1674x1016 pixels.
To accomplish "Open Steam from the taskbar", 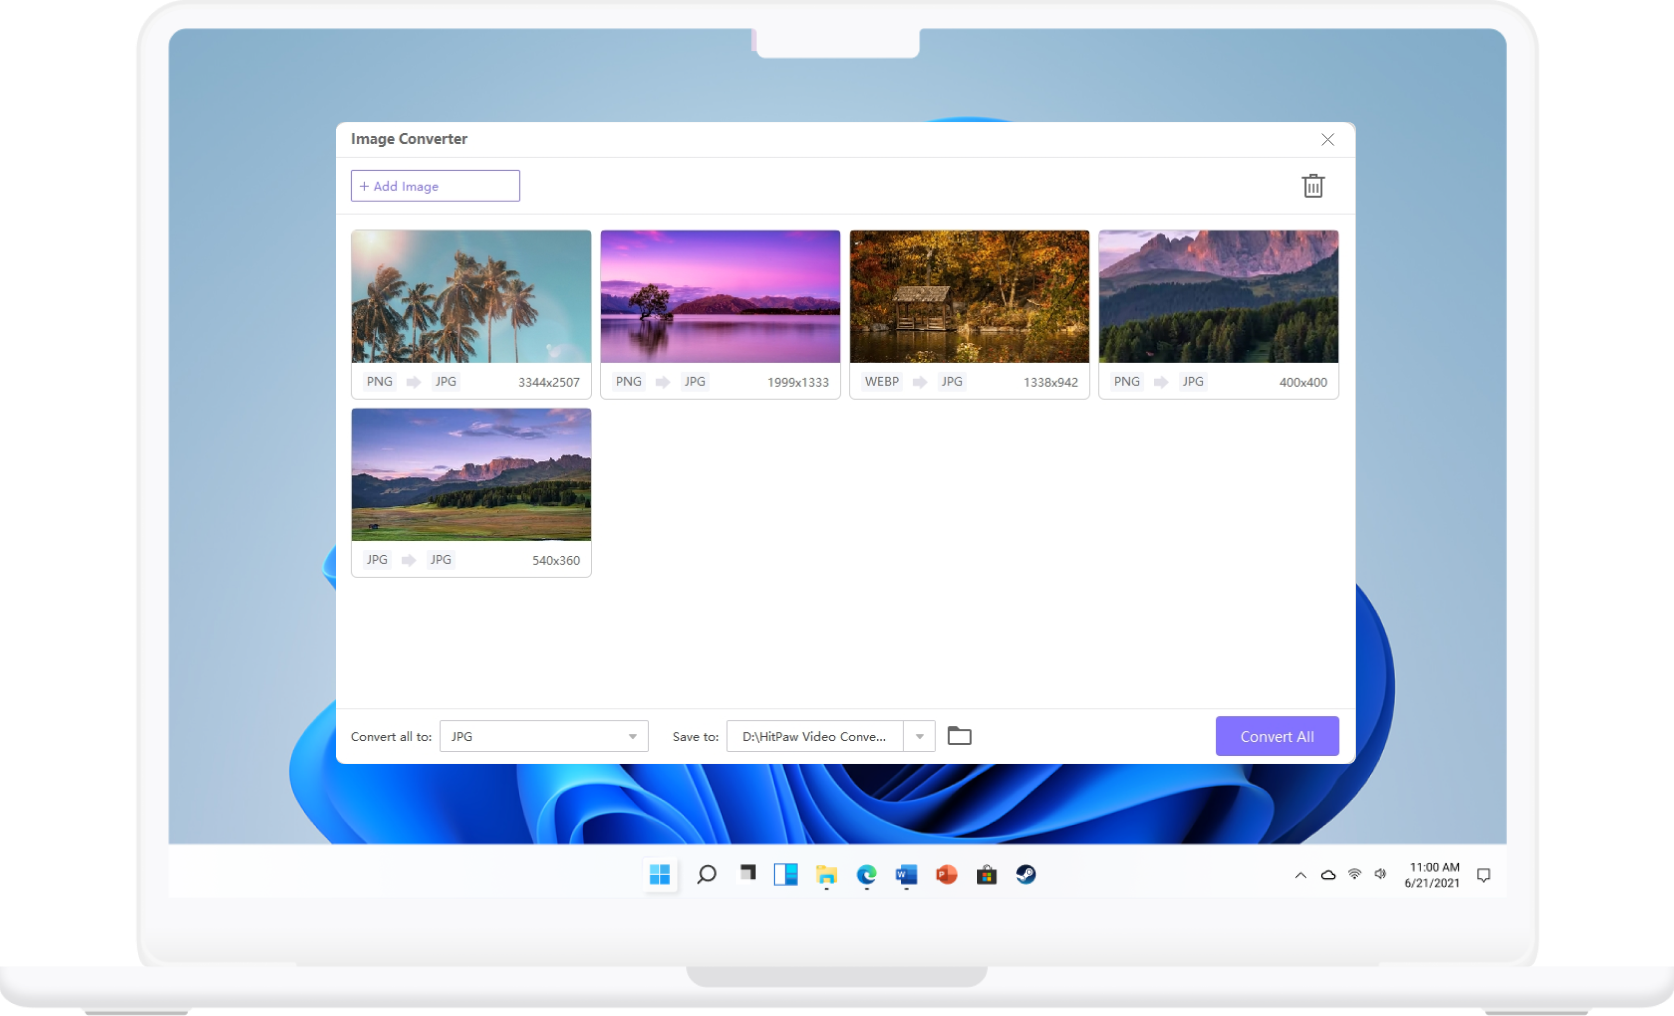I will (1026, 875).
